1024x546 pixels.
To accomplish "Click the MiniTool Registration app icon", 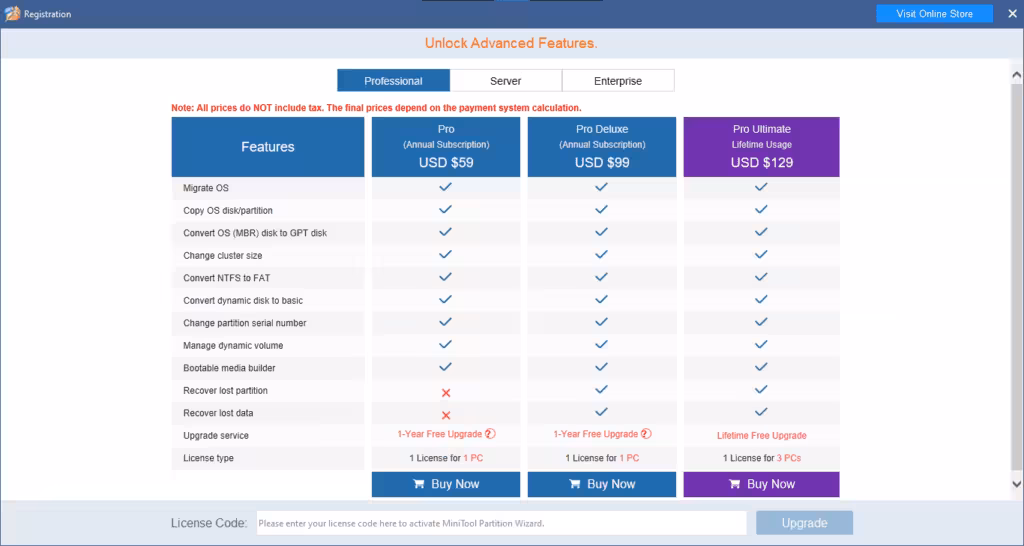I will (12, 14).
